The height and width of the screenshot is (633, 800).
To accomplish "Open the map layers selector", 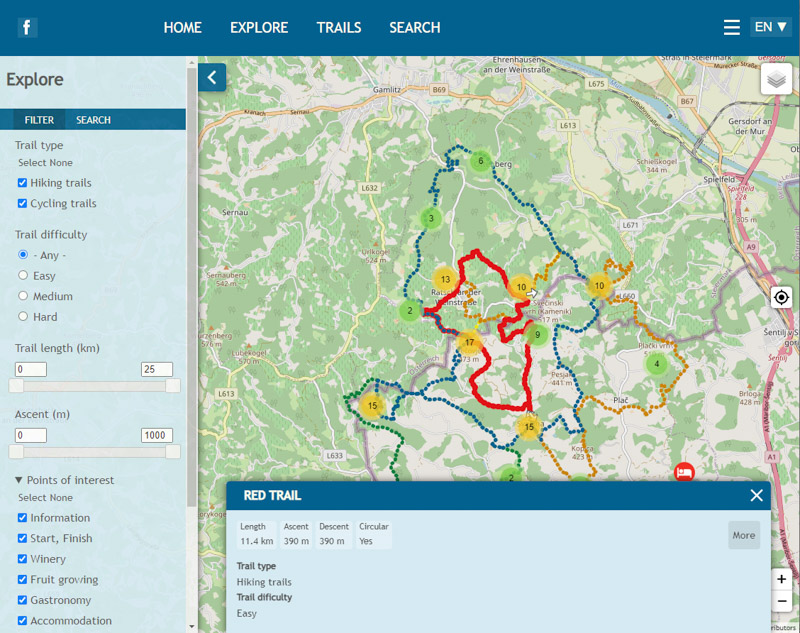I will tap(776, 79).
